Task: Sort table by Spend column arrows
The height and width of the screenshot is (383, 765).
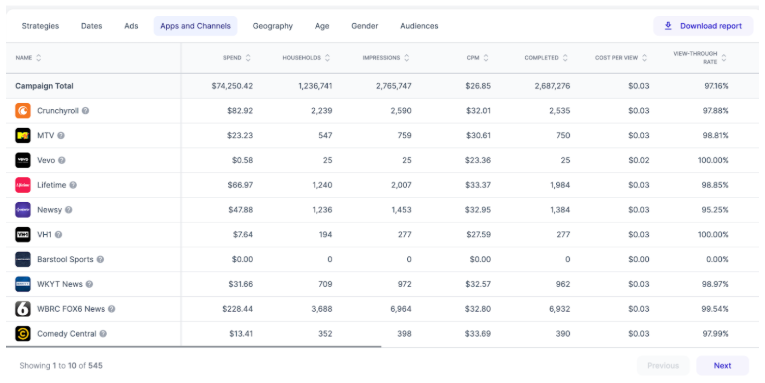Action: click(248, 58)
